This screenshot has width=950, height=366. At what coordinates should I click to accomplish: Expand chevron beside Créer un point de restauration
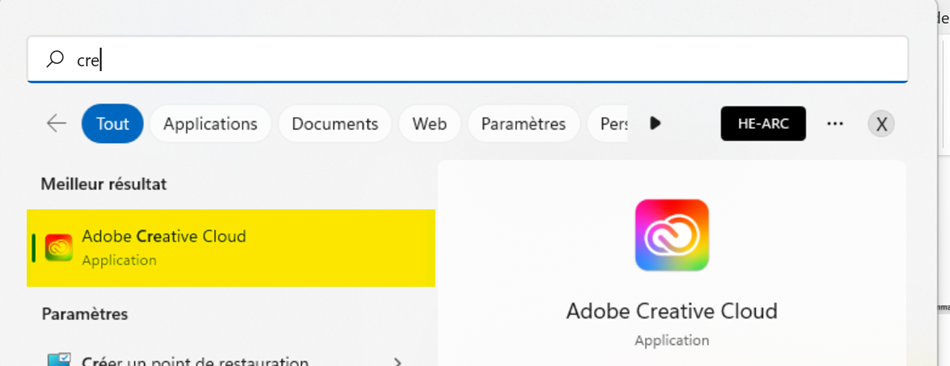397,362
